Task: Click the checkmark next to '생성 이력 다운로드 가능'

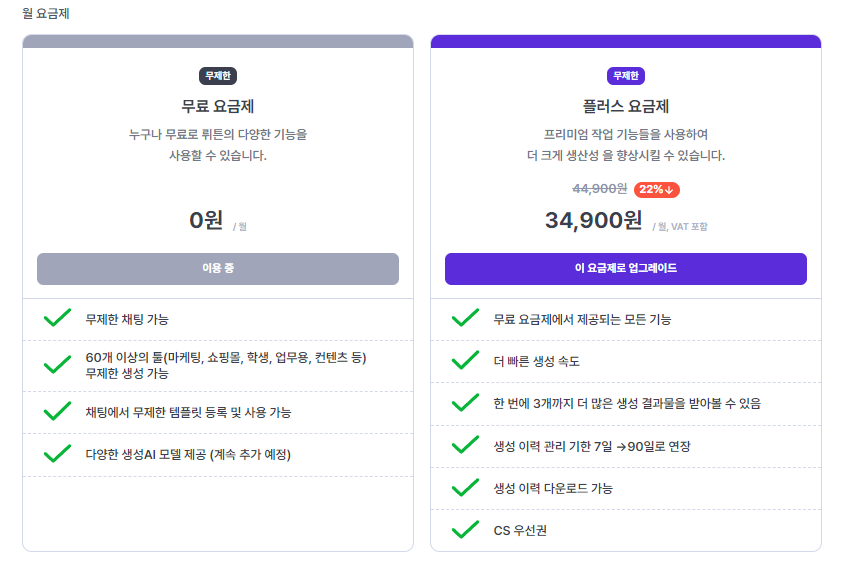Action: [x=465, y=487]
